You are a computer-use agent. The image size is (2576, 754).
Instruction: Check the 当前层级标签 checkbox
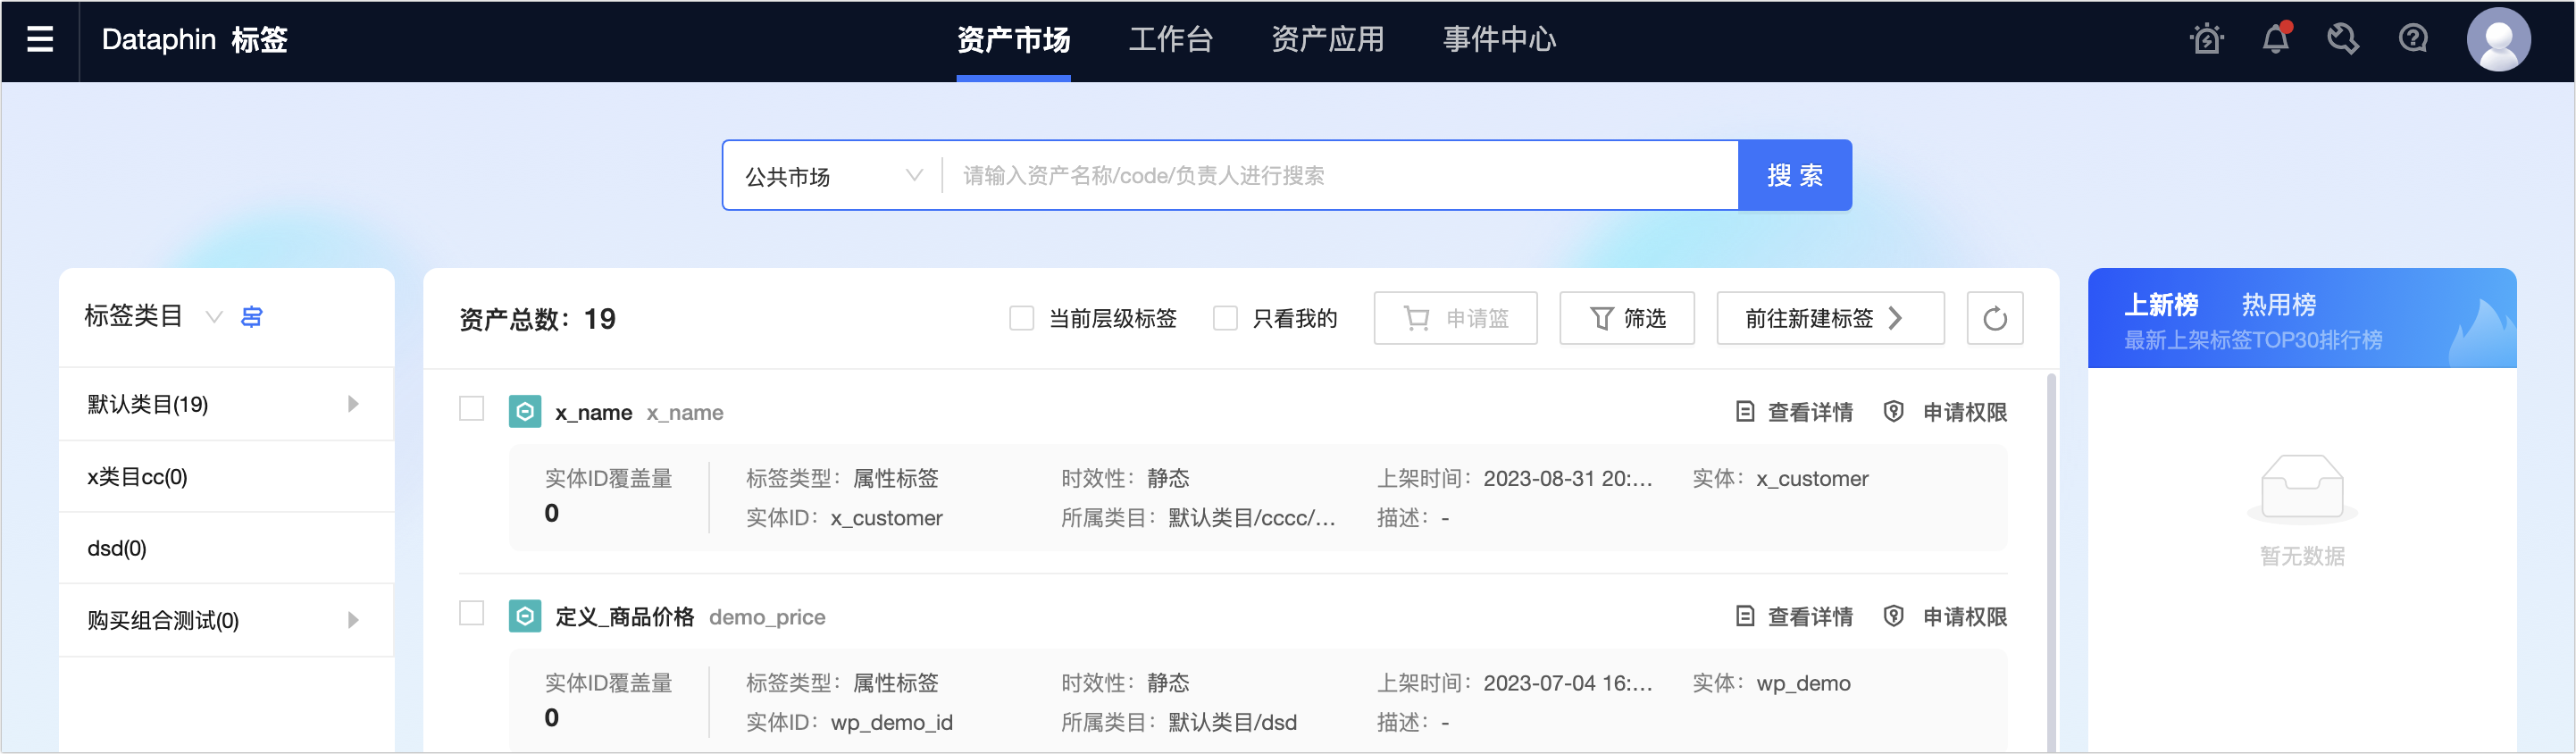click(1021, 318)
